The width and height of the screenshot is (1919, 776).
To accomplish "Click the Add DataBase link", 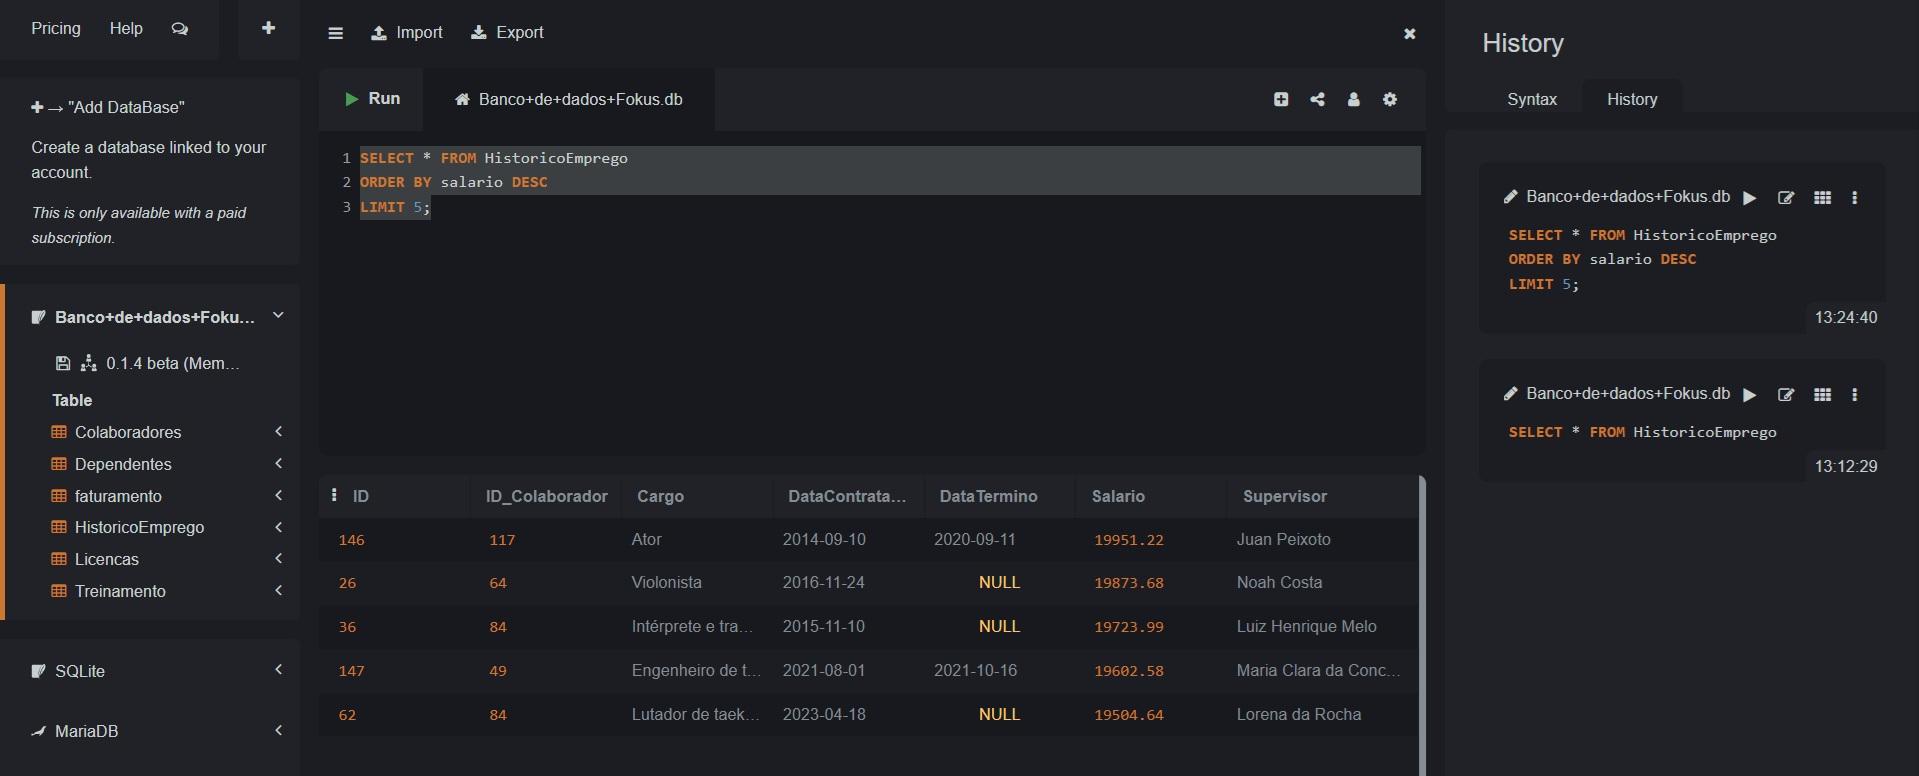I will [108, 107].
